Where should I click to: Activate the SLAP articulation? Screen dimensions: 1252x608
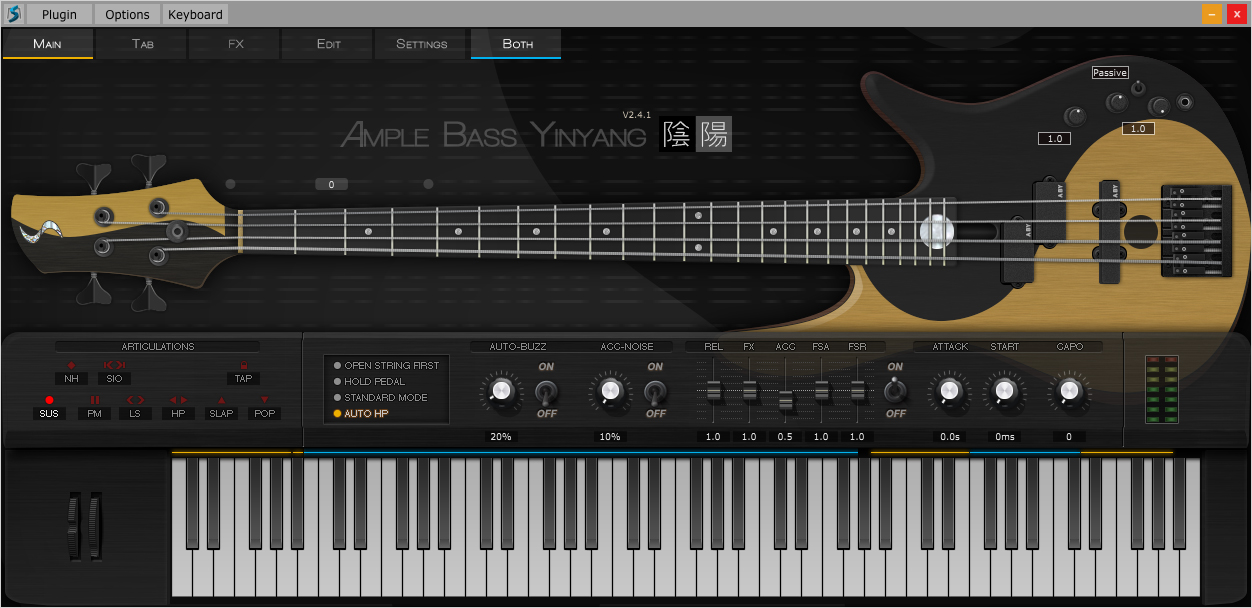220,412
